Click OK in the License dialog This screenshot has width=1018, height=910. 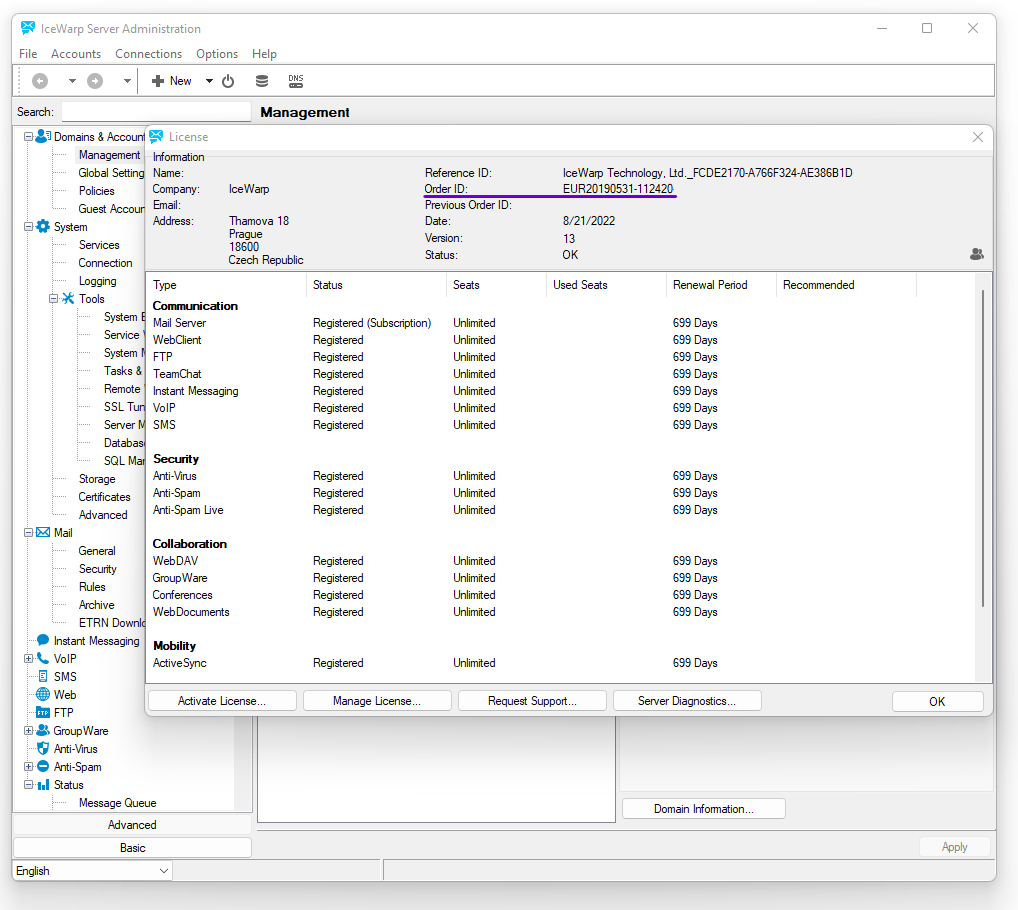[x=937, y=702]
